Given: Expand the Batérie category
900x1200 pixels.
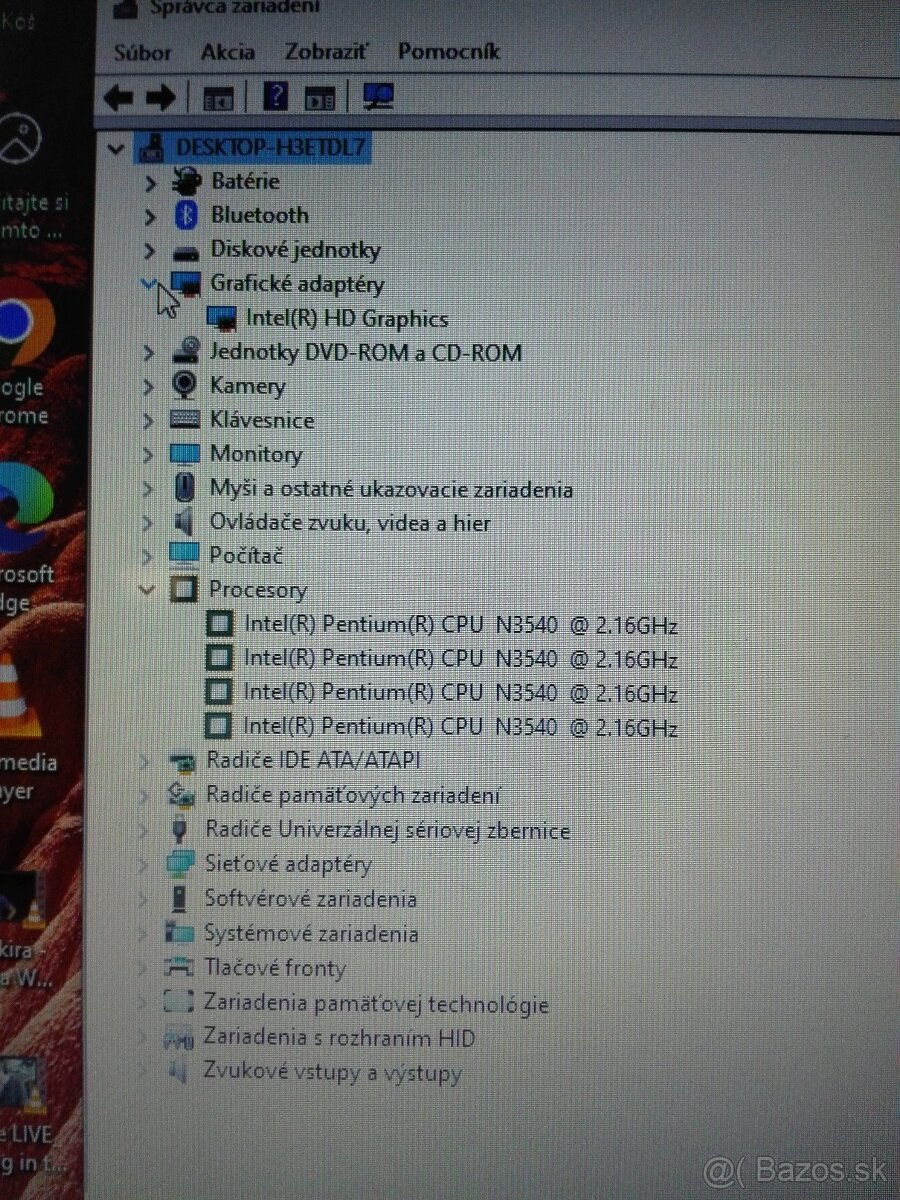Looking at the screenshot, I should point(150,183).
